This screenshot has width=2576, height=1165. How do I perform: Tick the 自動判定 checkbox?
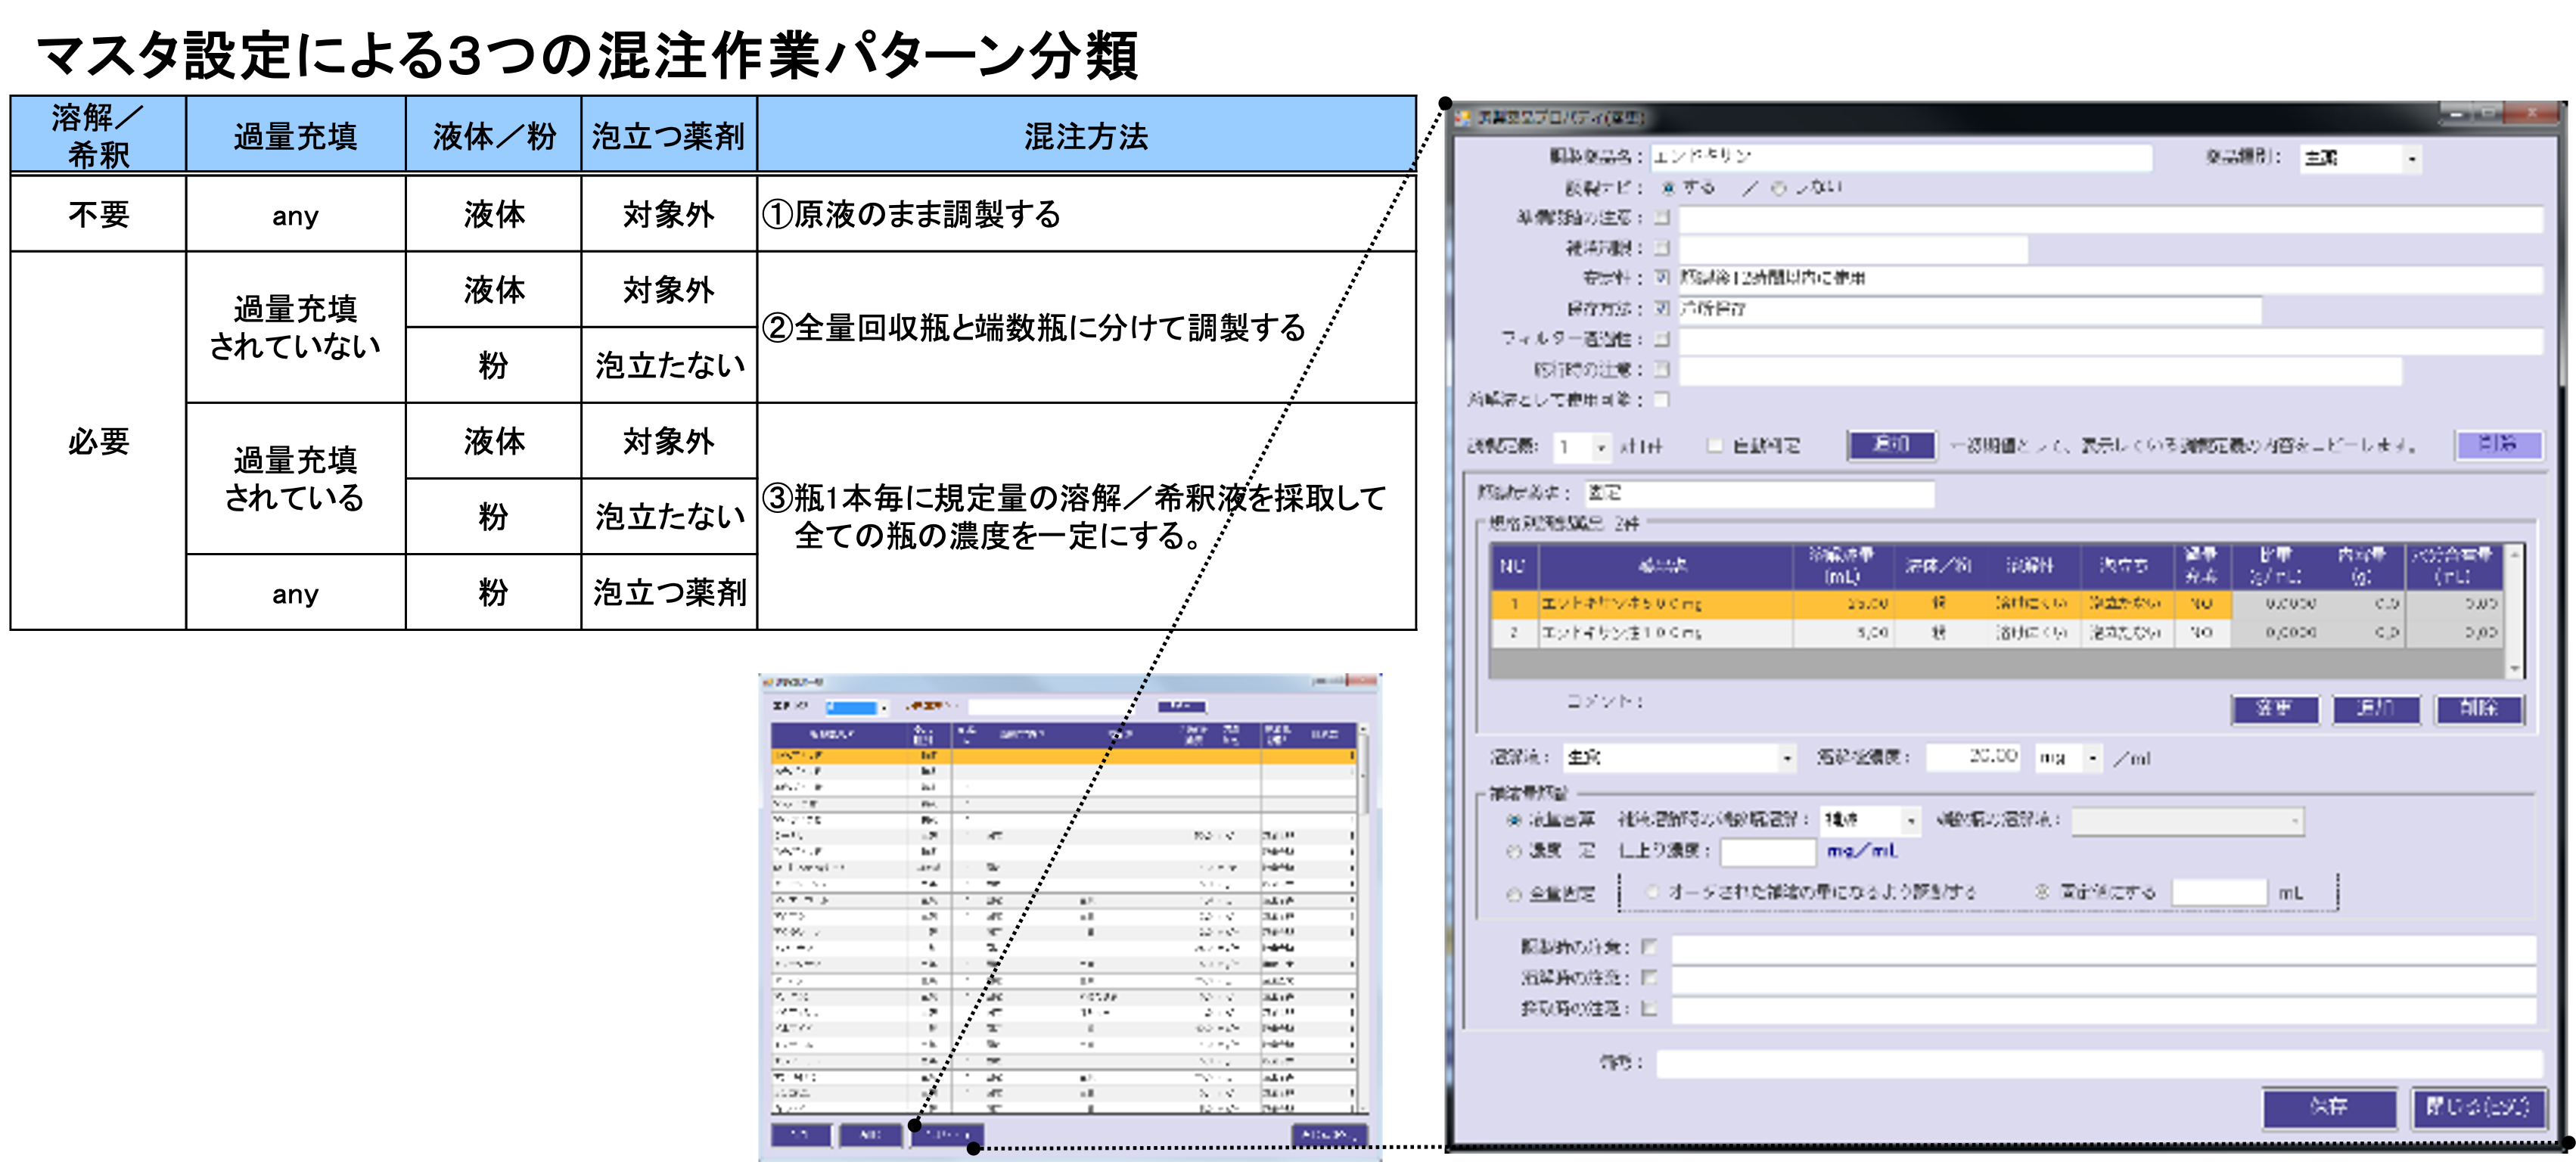[x=1715, y=445]
